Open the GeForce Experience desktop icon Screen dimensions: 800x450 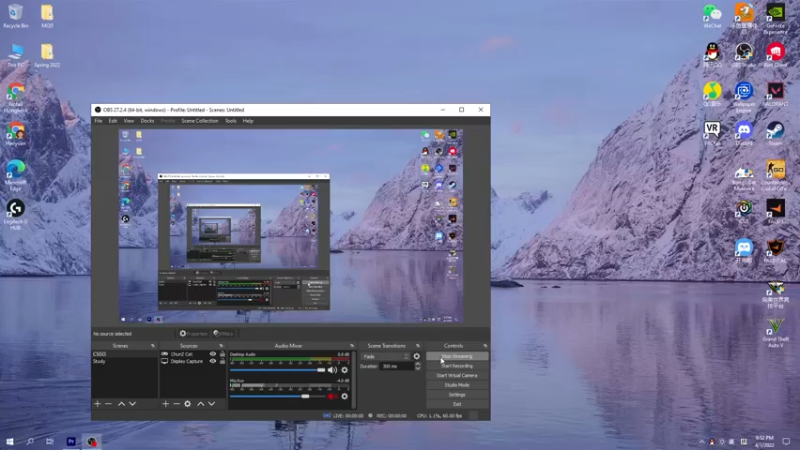click(776, 18)
